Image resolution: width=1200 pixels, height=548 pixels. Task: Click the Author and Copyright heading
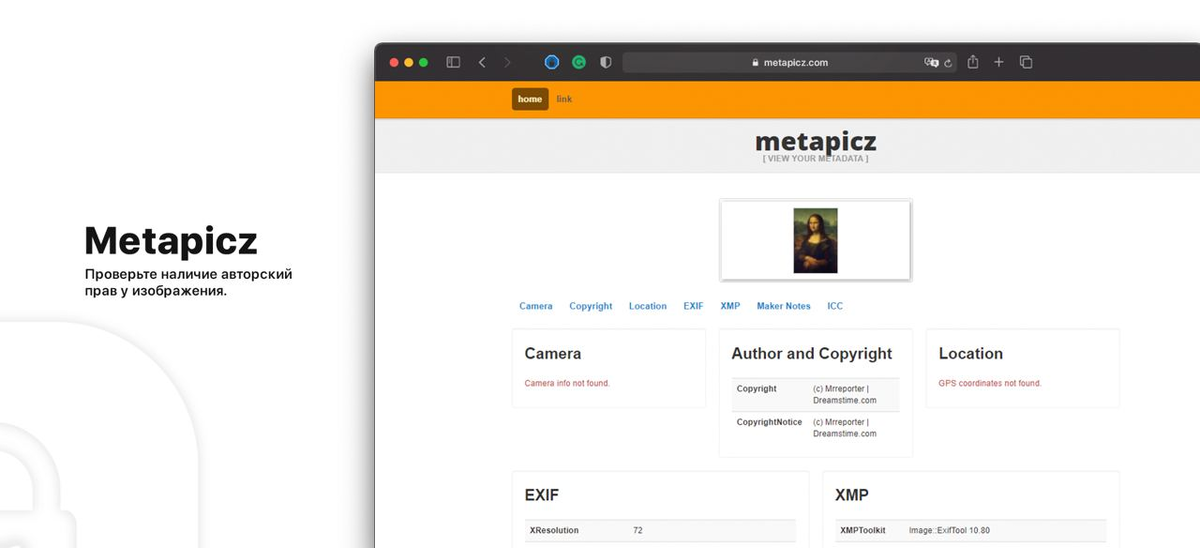click(x=812, y=353)
